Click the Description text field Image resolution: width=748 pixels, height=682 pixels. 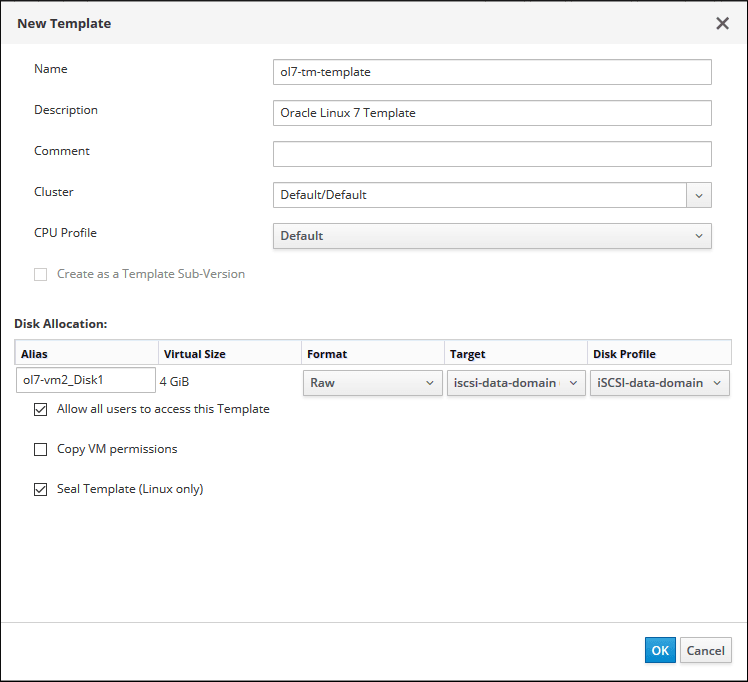pyautogui.click(x=491, y=113)
